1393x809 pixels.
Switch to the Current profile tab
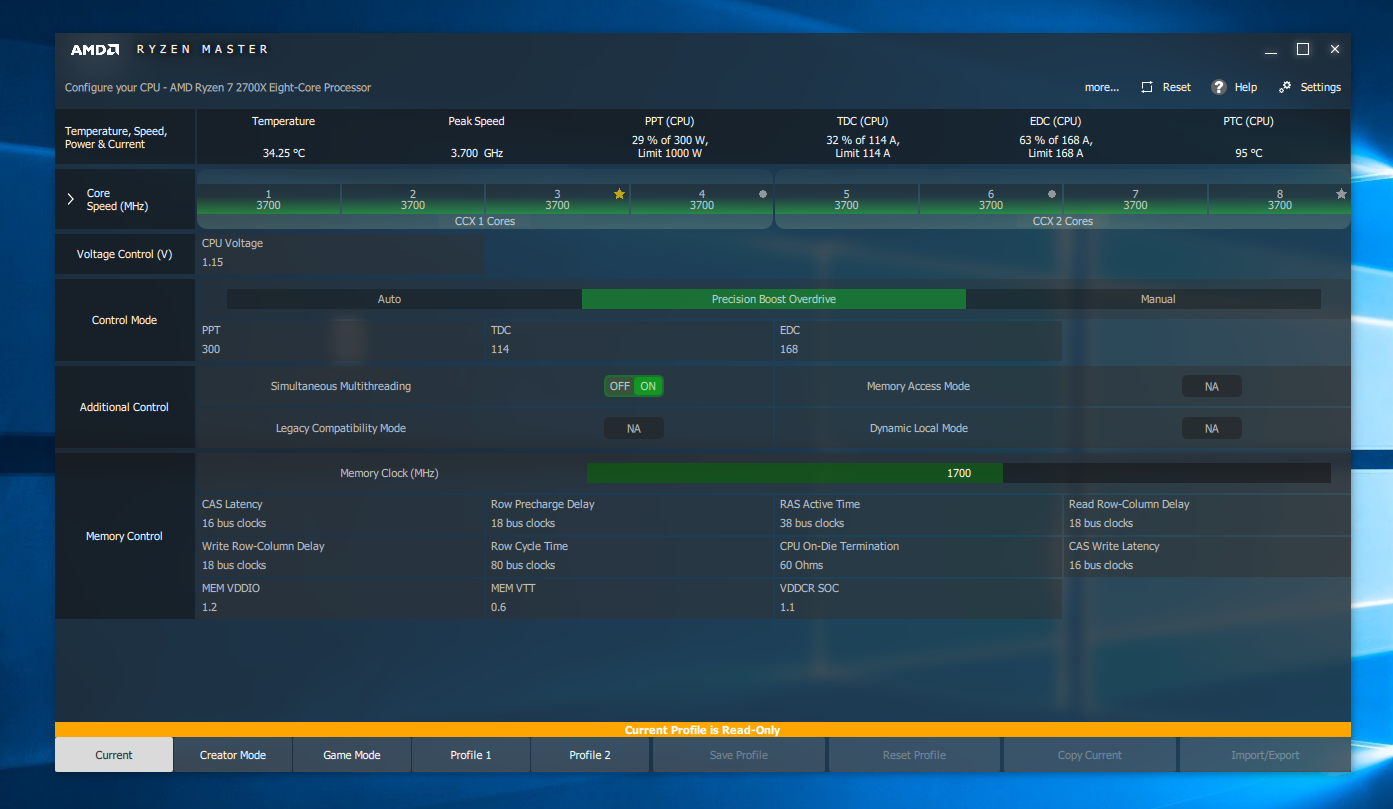[x=114, y=755]
